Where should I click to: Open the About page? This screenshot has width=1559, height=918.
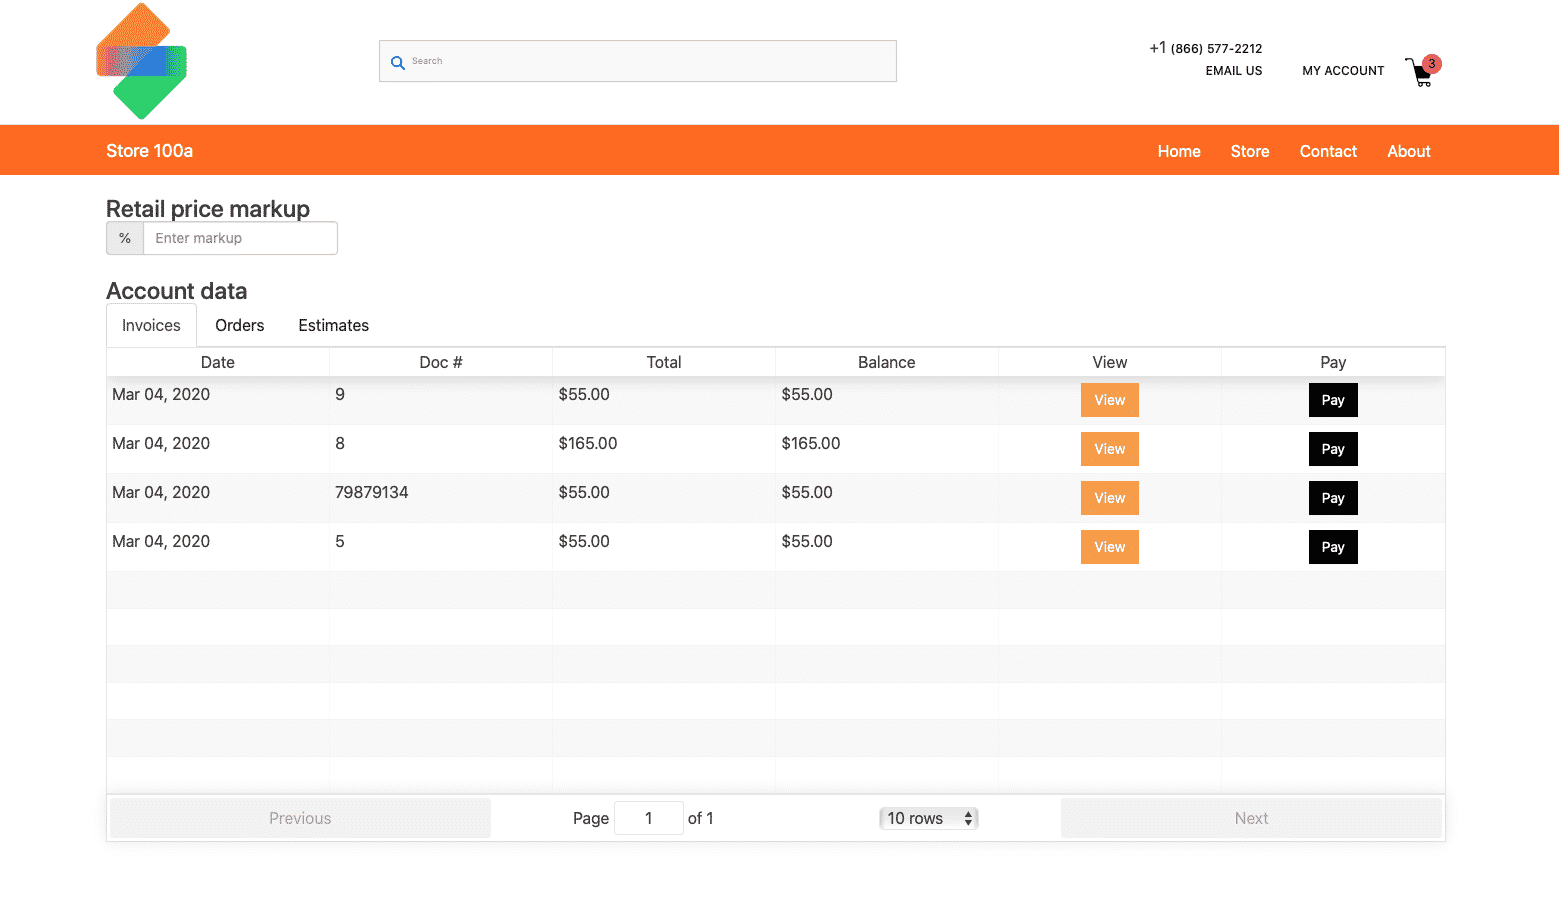click(x=1408, y=151)
